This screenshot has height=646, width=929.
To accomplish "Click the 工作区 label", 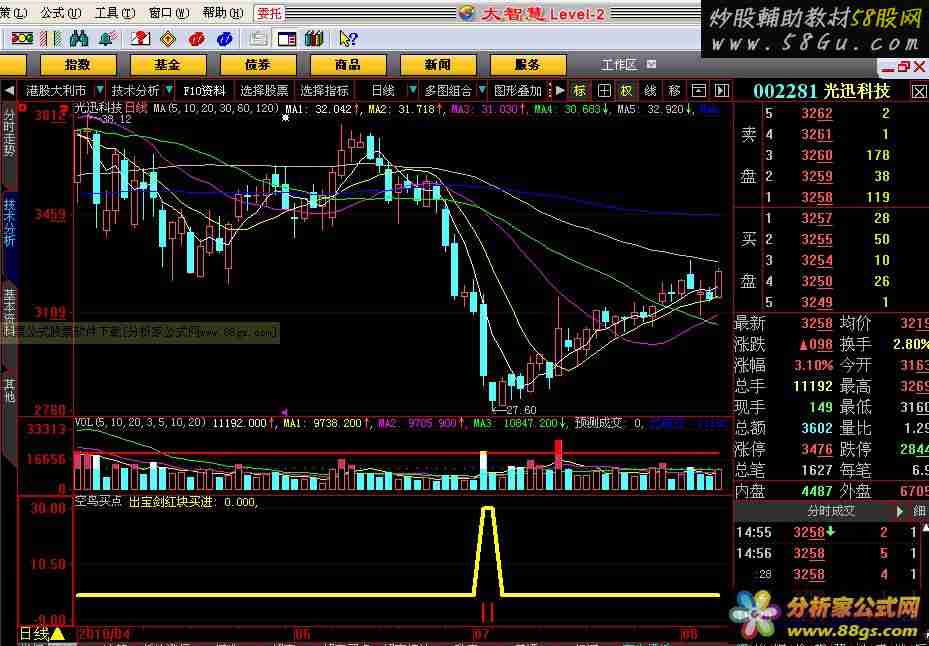I will pos(619,65).
